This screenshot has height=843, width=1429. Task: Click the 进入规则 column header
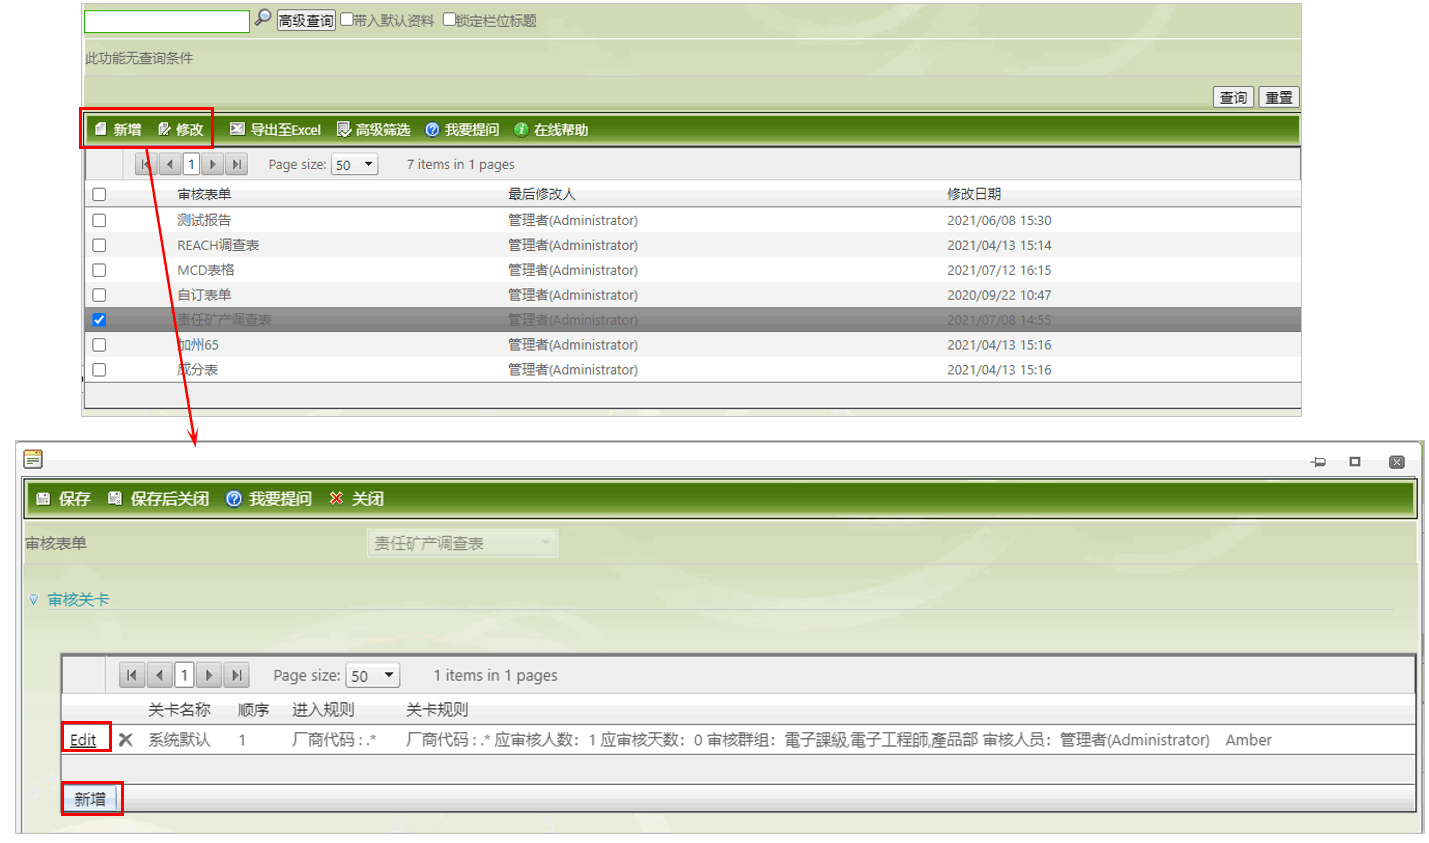point(323,710)
